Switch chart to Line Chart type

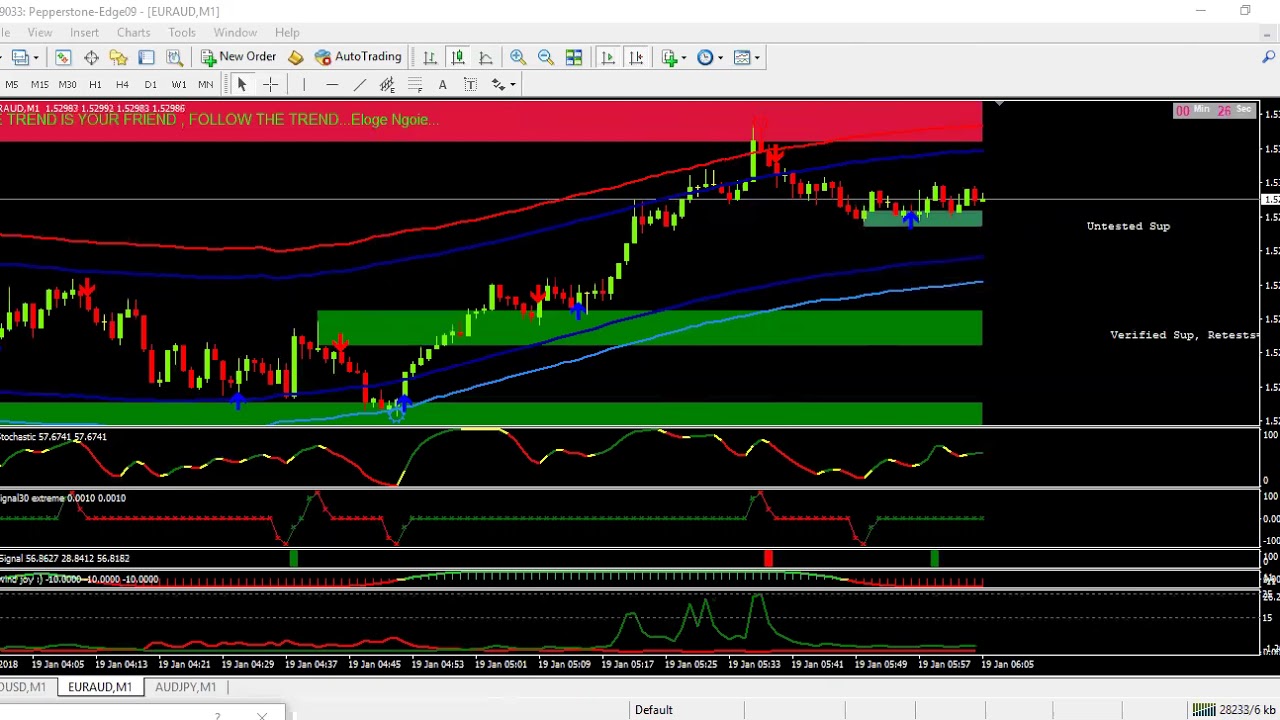coord(486,57)
